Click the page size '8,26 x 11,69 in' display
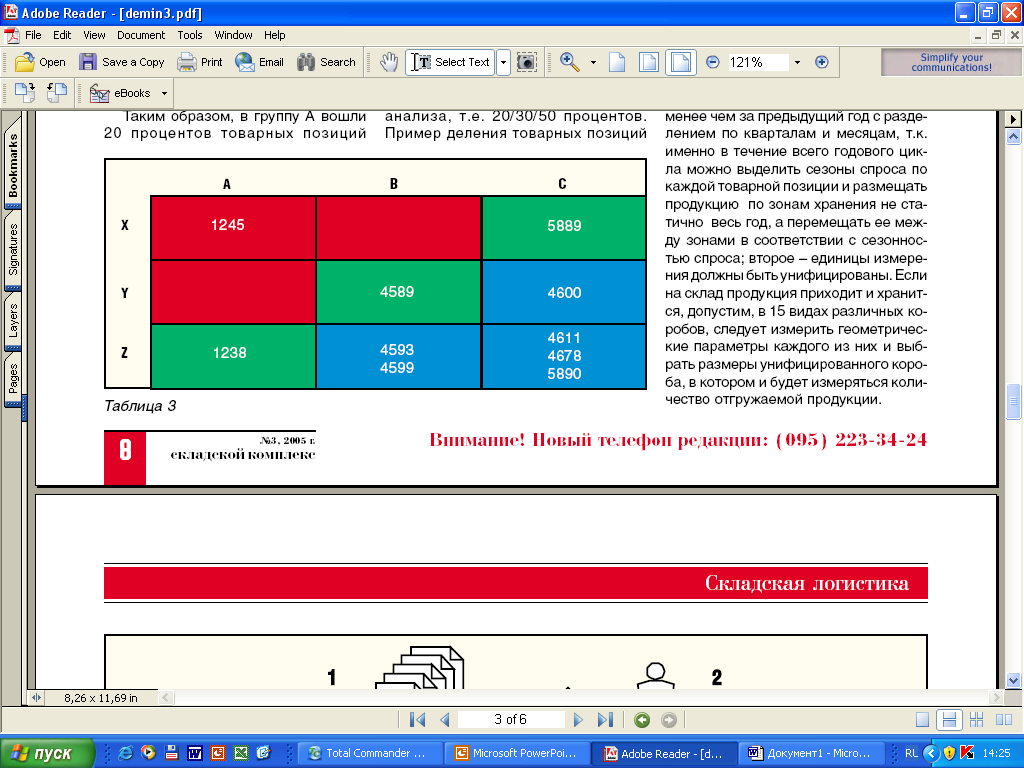The image size is (1024, 768). (101, 698)
